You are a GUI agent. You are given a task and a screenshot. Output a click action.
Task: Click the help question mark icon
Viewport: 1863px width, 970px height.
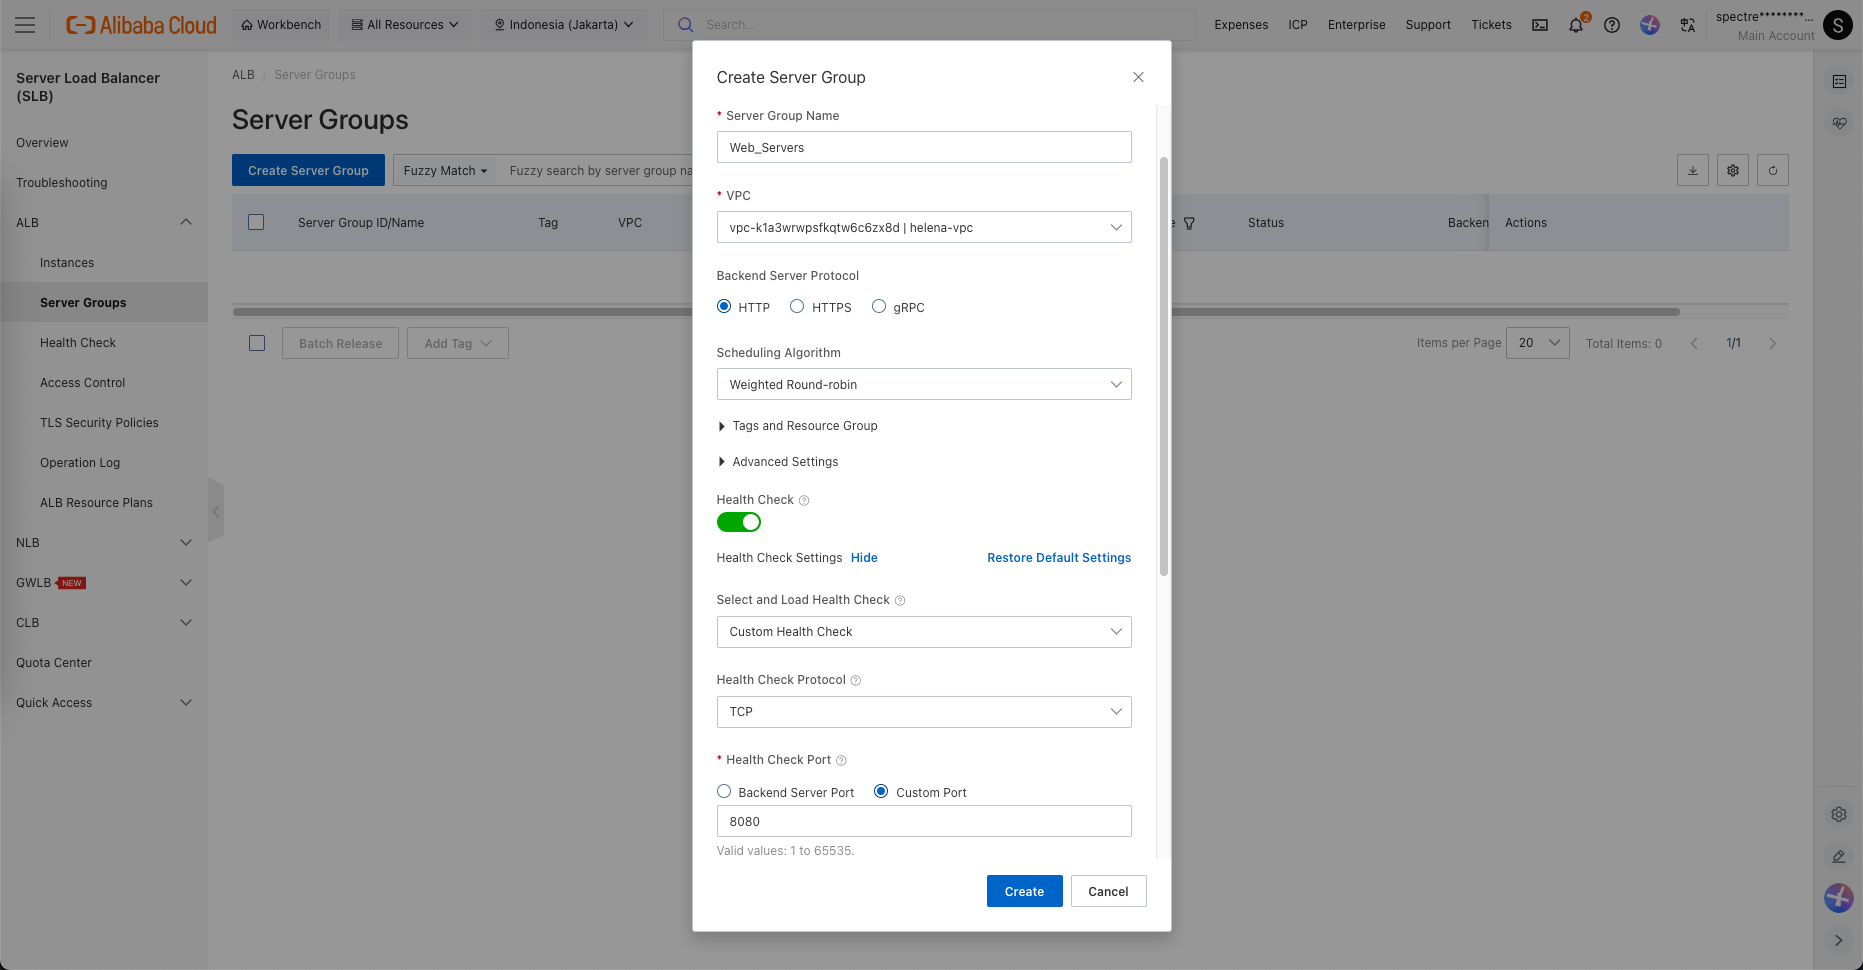pyautogui.click(x=1612, y=25)
